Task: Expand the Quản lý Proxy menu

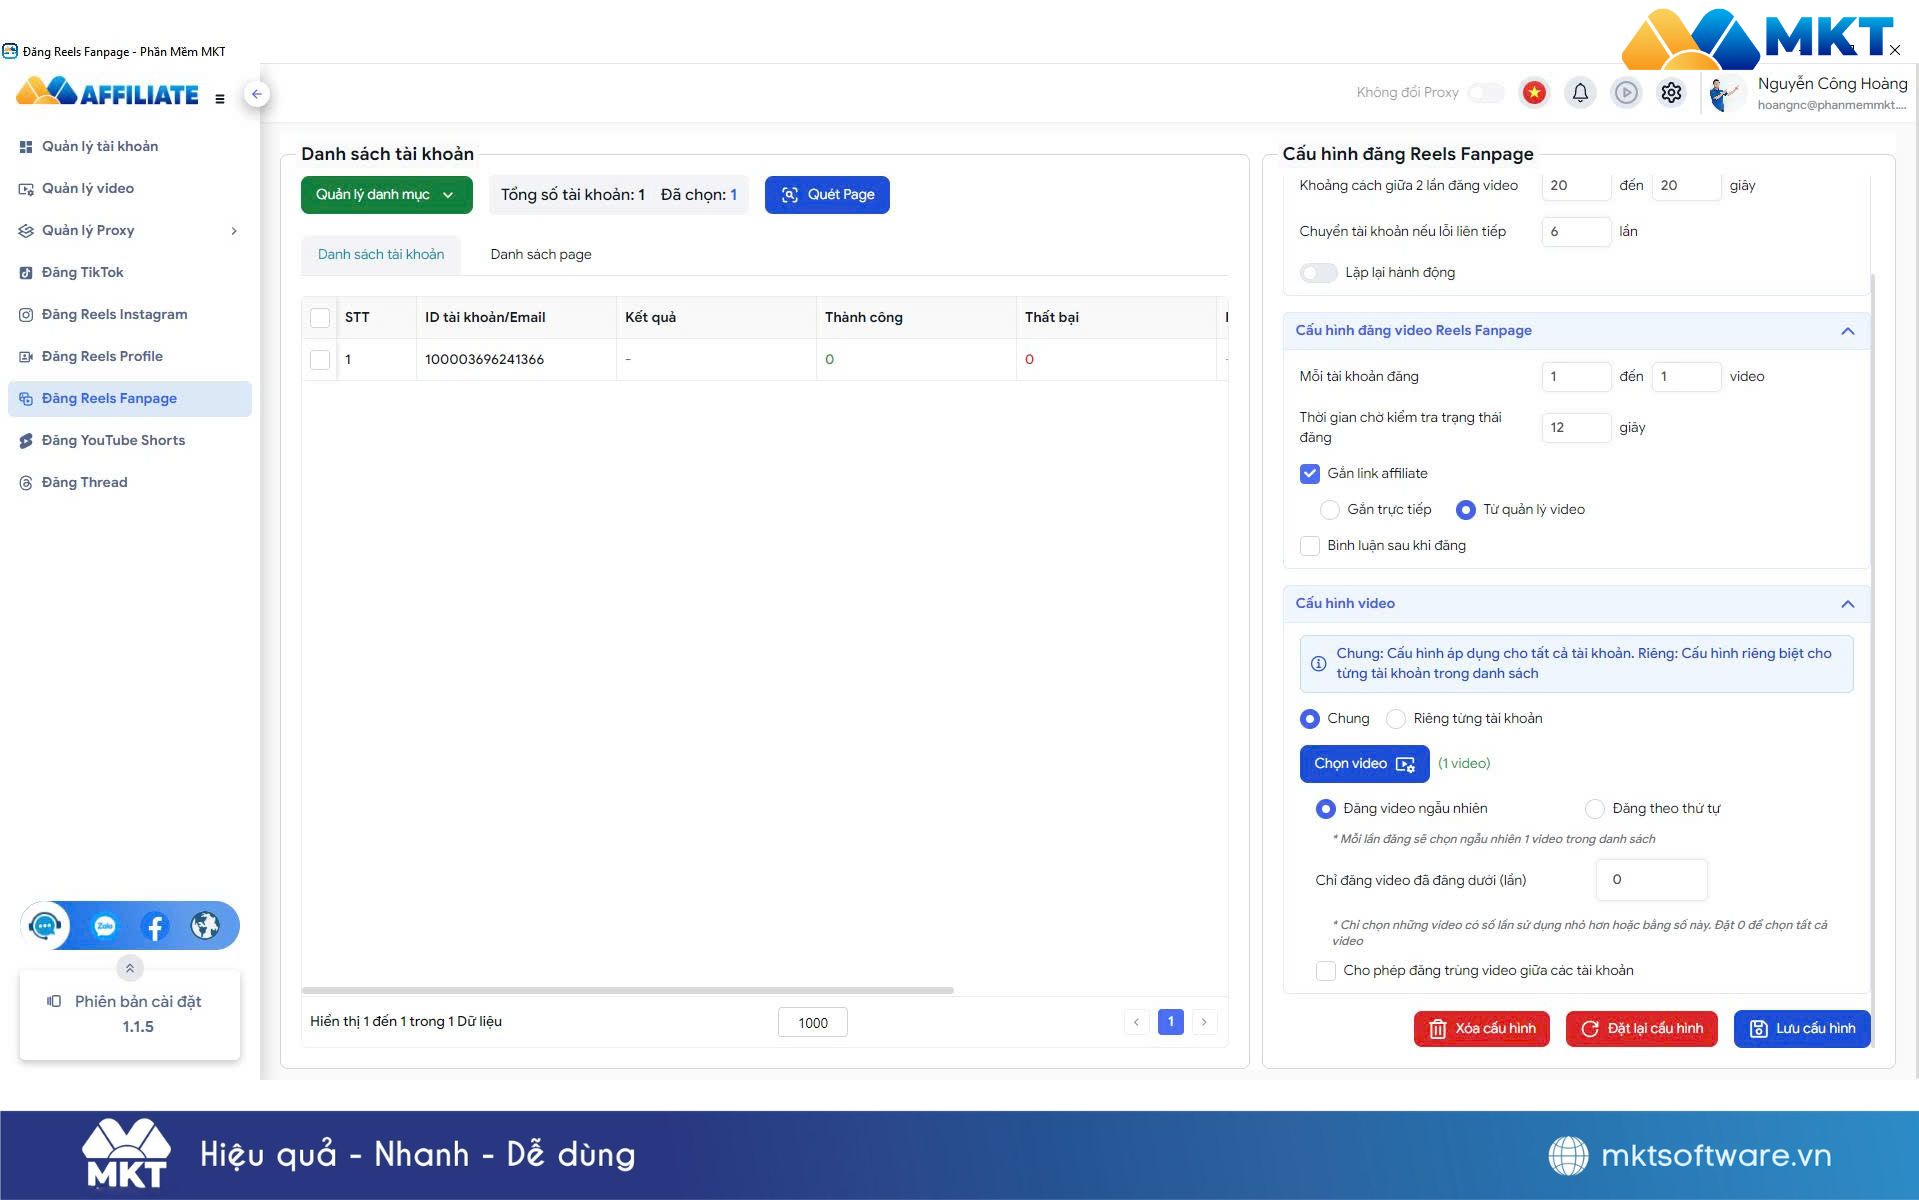Action: (88, 230)
